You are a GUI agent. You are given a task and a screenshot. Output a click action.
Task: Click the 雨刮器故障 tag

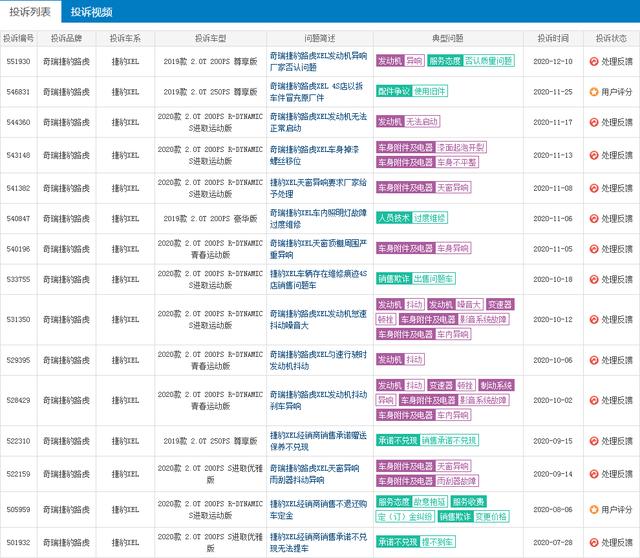click(x=457, y=481)
